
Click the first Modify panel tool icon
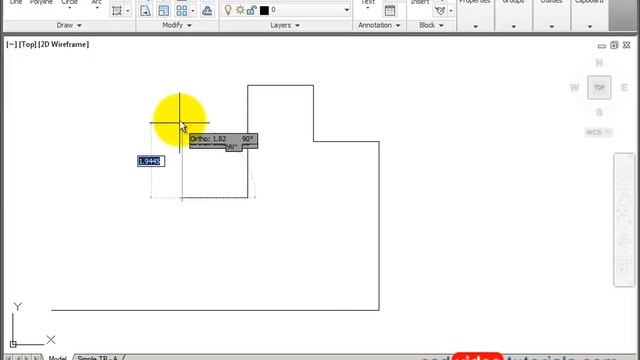coord(145,11)
